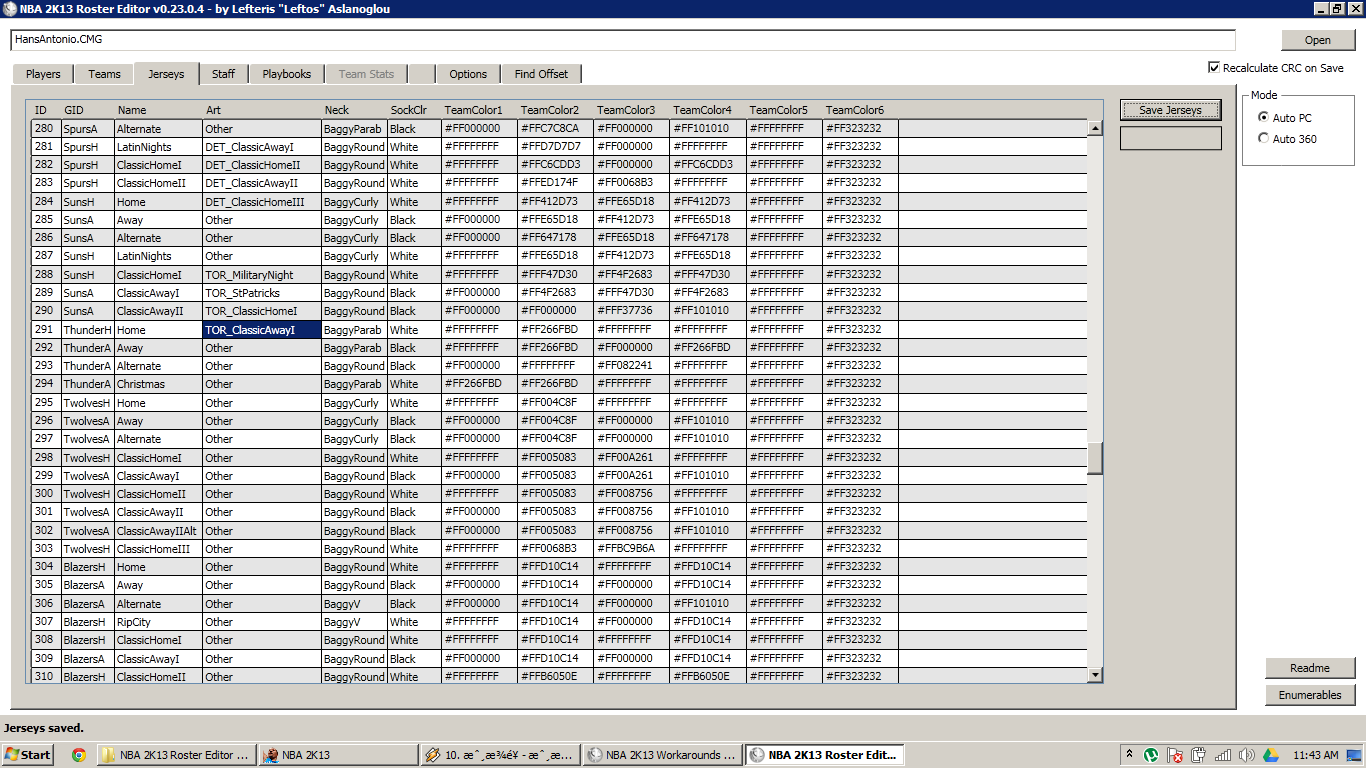Select the TOR_MilitaryNight art cell
The width and height of the screenshot is (1366, 768).
(x=262, y=275)
